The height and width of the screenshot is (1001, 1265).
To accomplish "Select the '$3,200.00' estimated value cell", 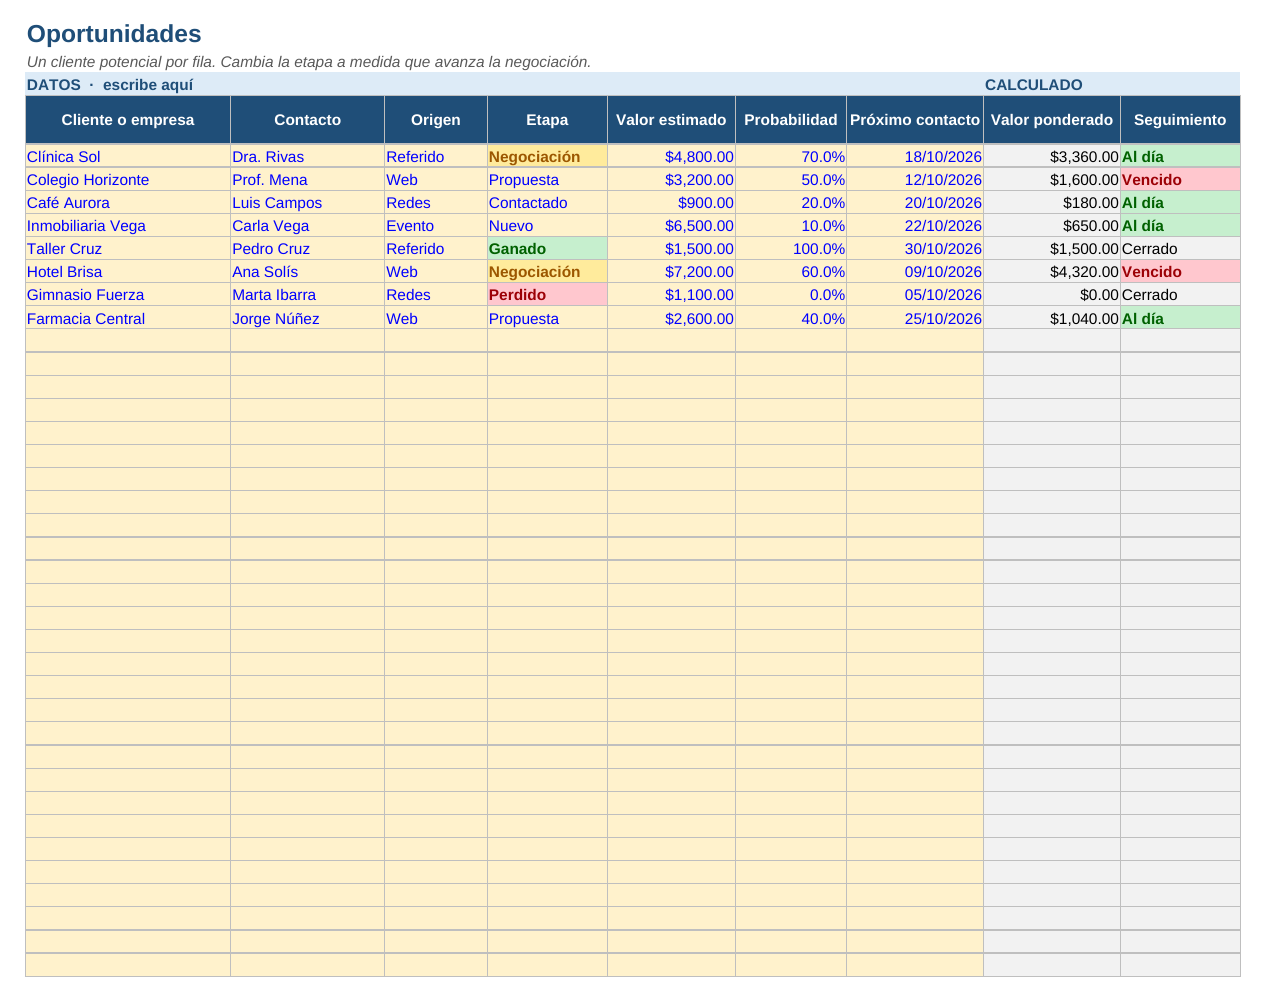I will click(x=671, y=179).
